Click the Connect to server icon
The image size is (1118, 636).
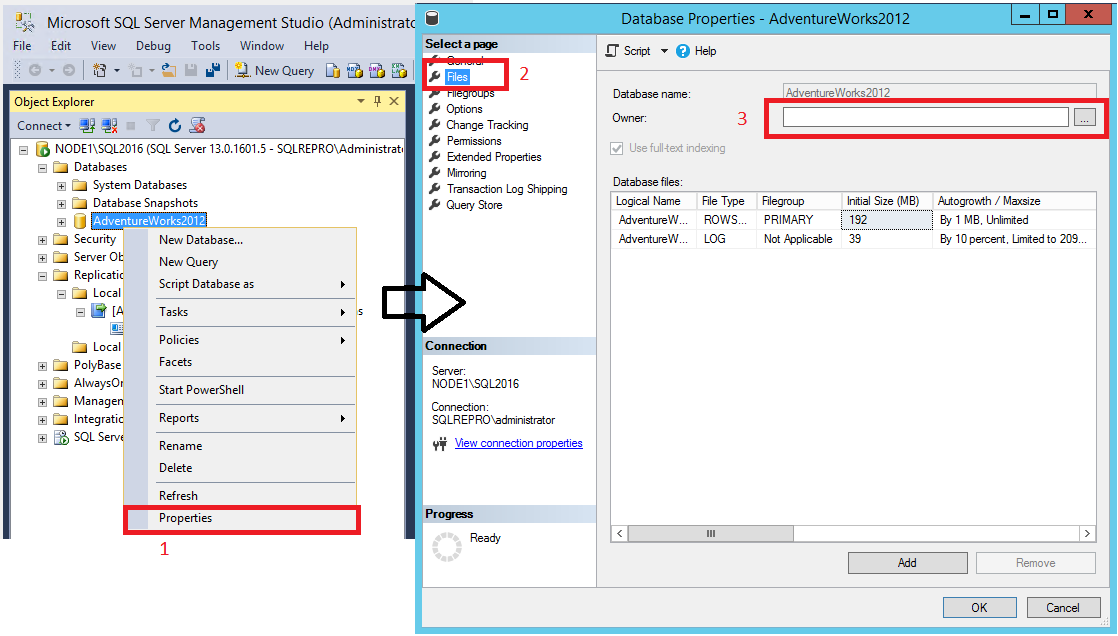click(x=86, y=125)
